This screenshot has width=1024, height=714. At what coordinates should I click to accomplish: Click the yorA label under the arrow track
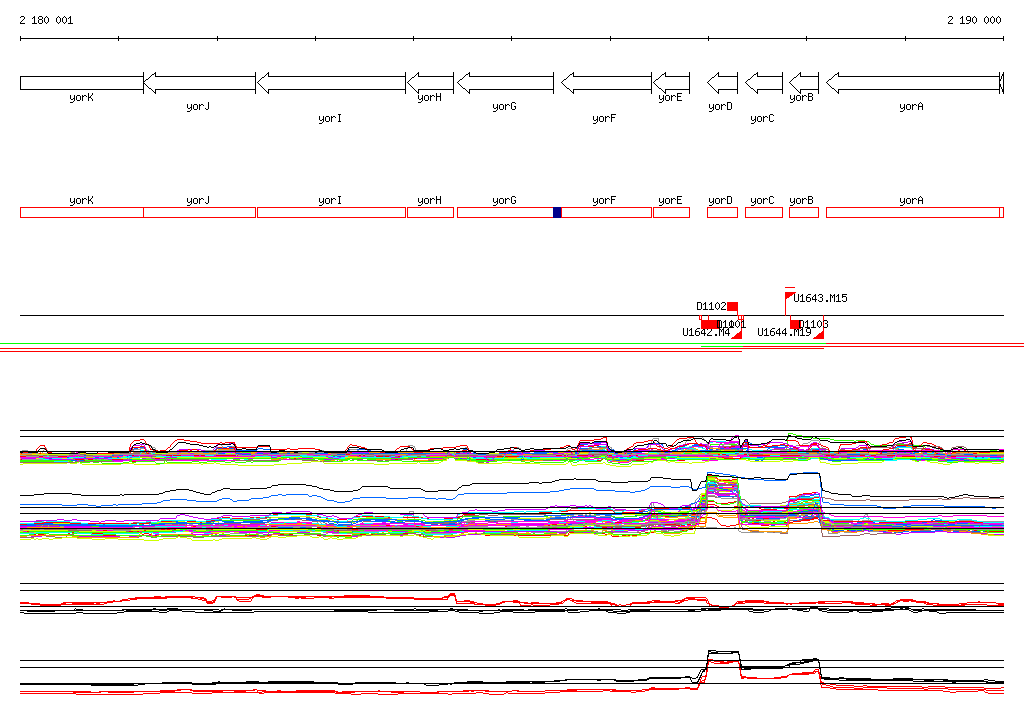coord(911,106)
